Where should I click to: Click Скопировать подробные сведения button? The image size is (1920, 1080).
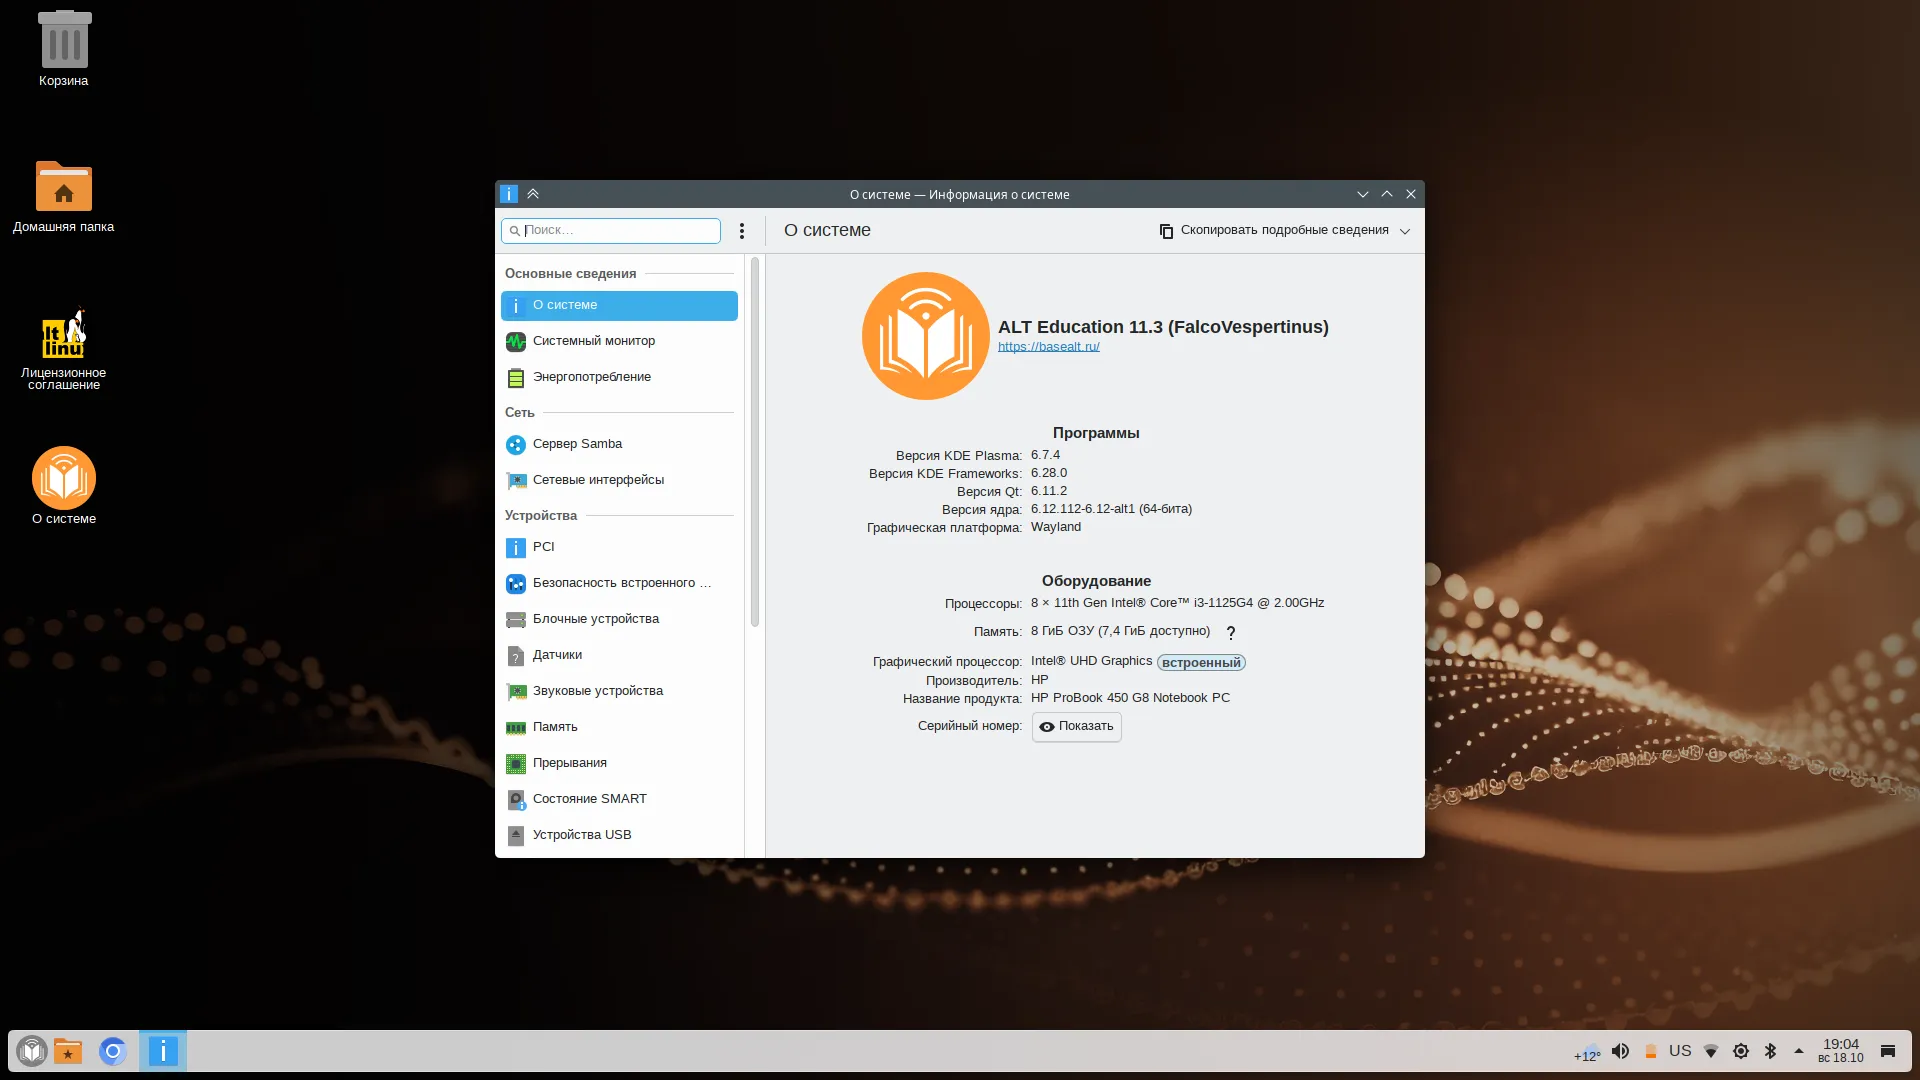click(1274, 231)
